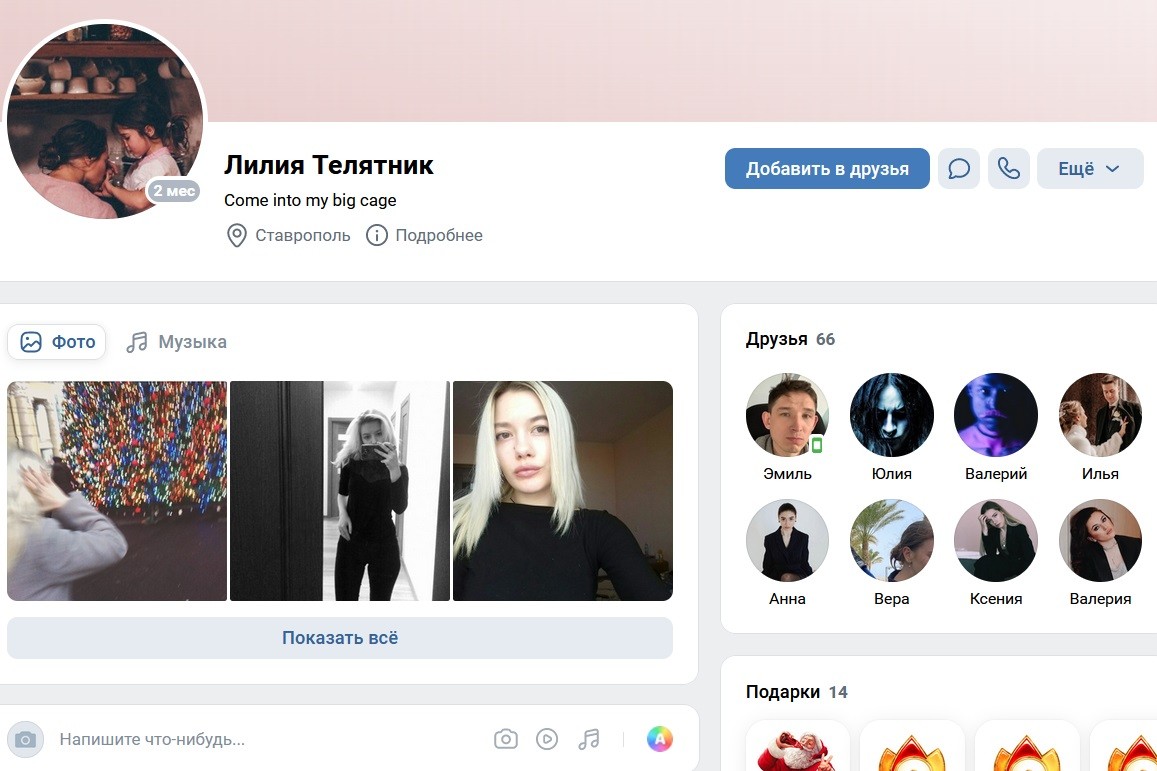Screen dimensions: 1157x771
Task: Open friend Эмиль's avatar
Action: click(787, 415)
